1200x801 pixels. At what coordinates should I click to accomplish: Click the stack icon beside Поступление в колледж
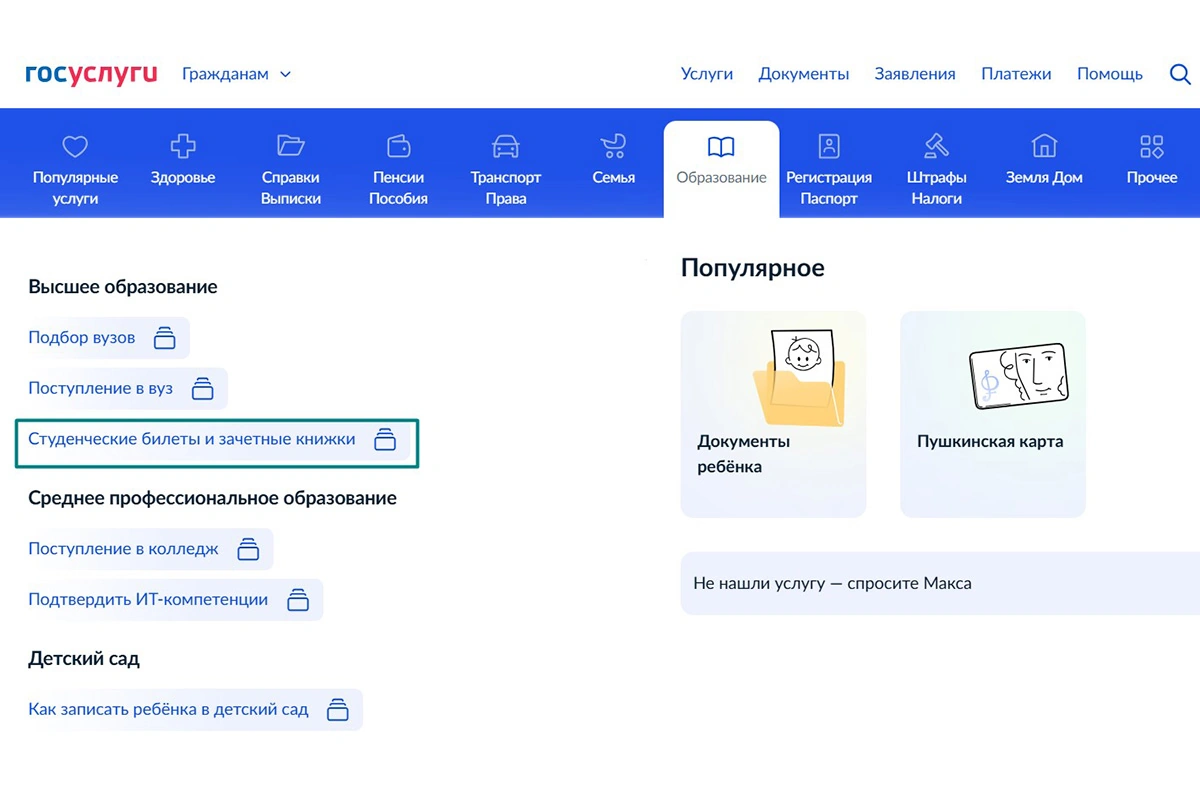point(248,549)
